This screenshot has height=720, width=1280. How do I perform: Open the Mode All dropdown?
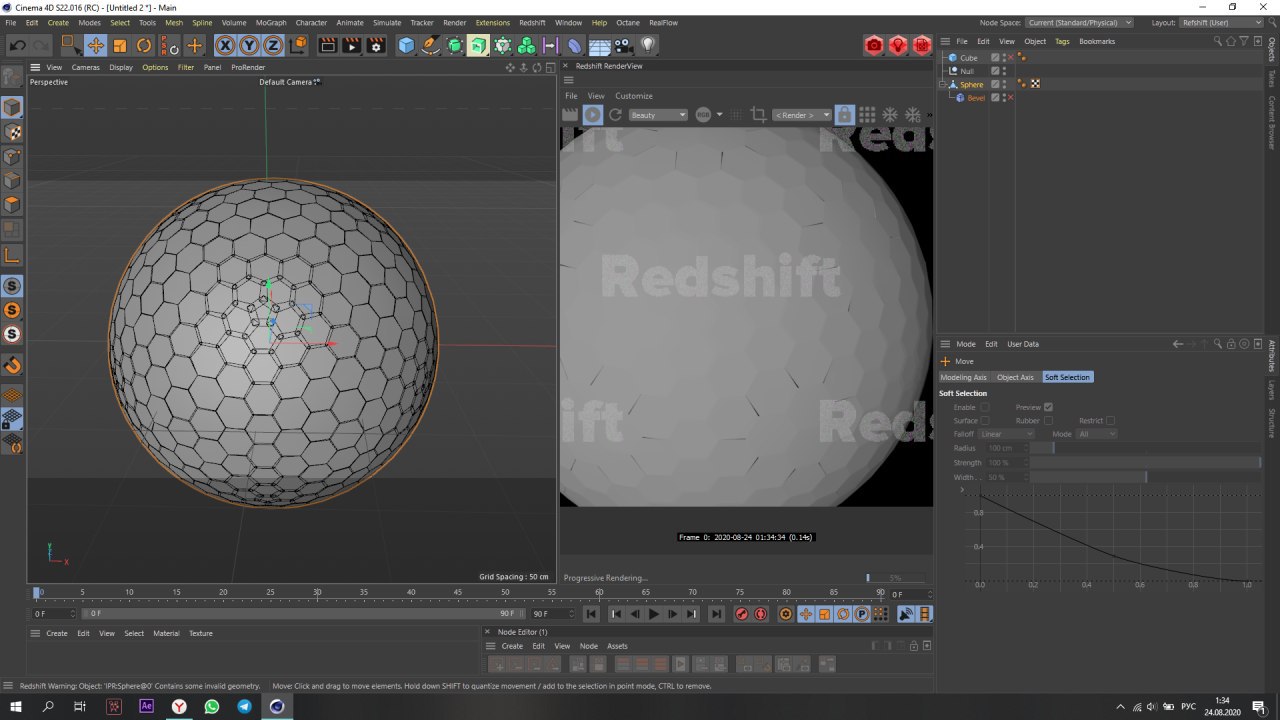1096,434
